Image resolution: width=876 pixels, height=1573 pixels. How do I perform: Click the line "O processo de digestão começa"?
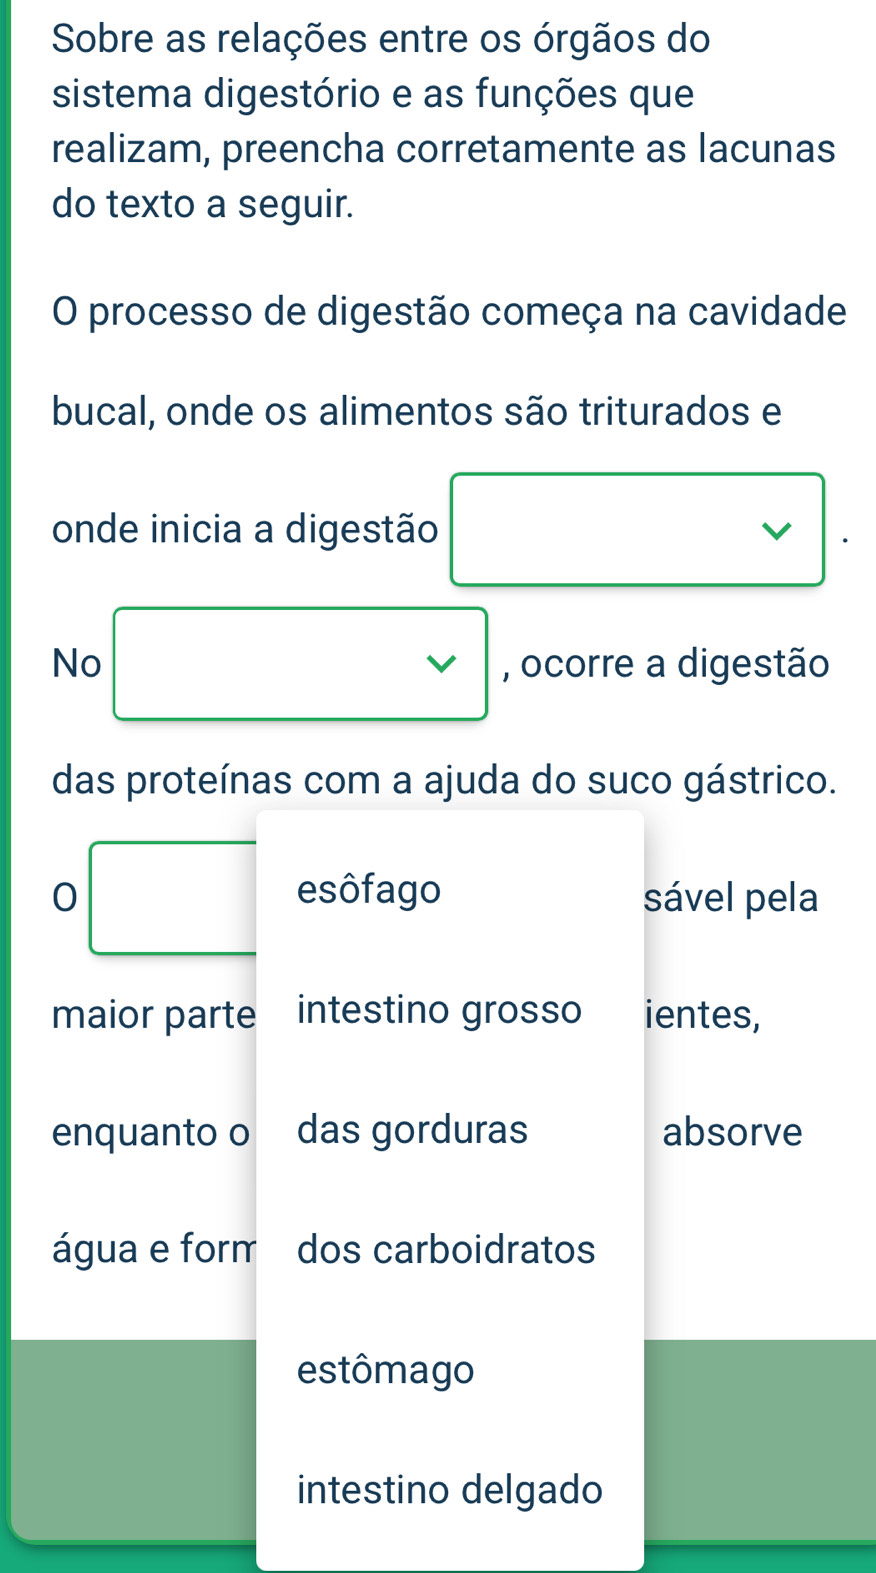pyautogui.click(x=449, y=311)
